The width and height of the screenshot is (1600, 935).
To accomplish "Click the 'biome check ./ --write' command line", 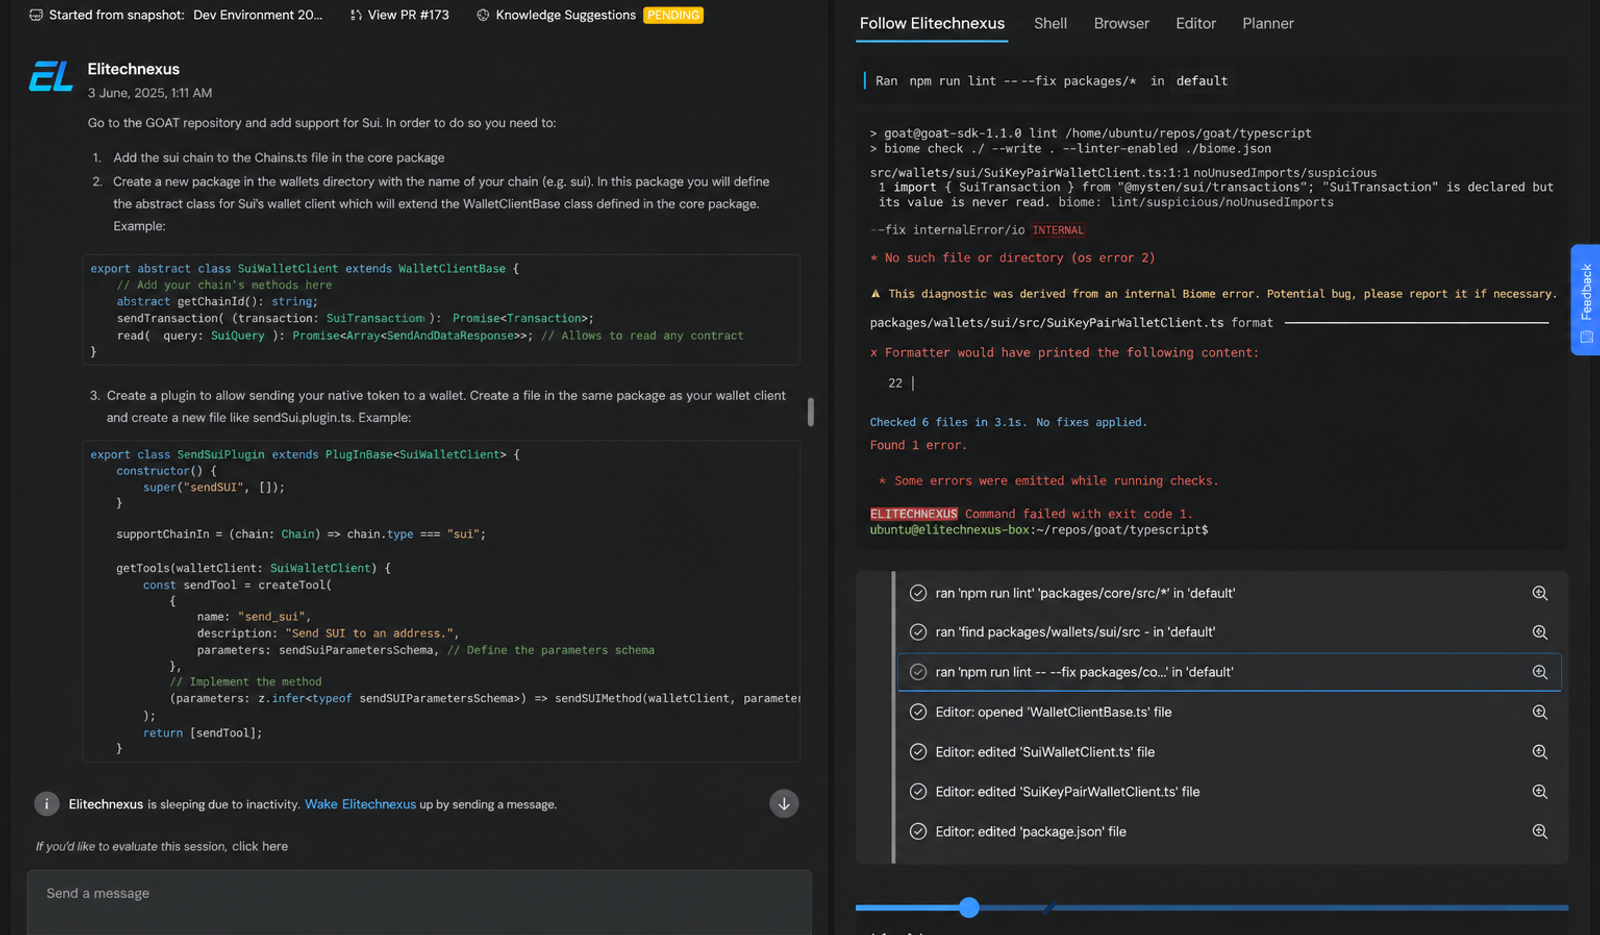I will coord(1070,149).
